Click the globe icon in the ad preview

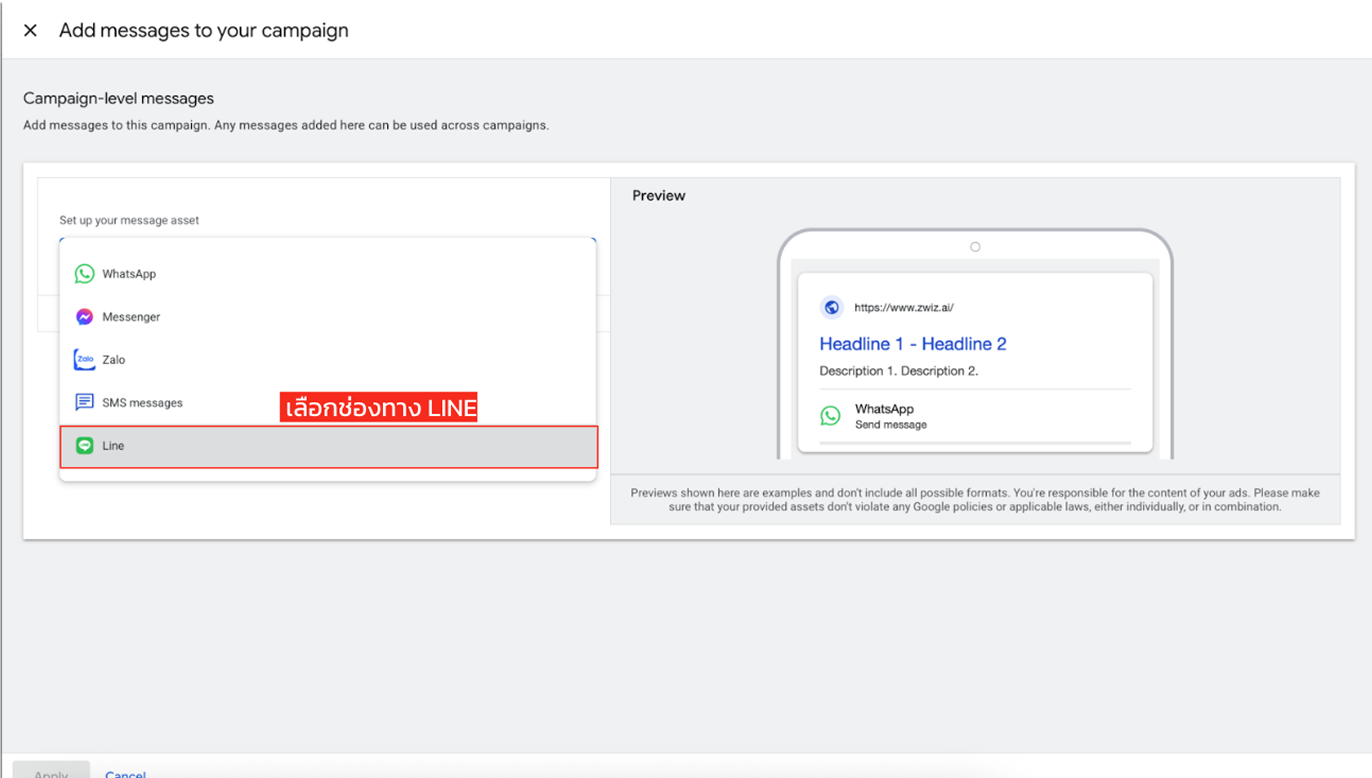point(831,308)
